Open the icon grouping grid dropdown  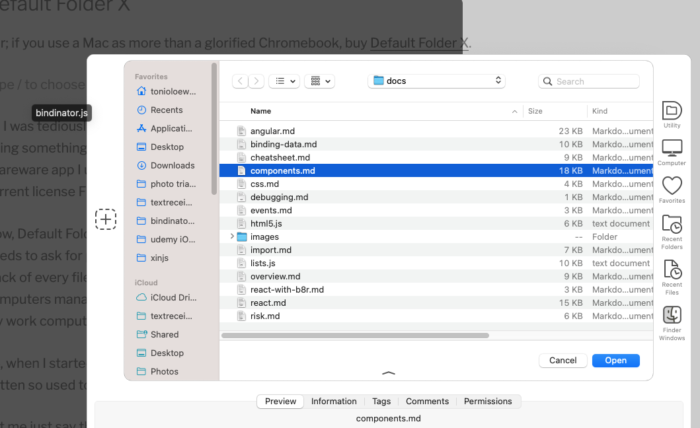tap(320, 81)
